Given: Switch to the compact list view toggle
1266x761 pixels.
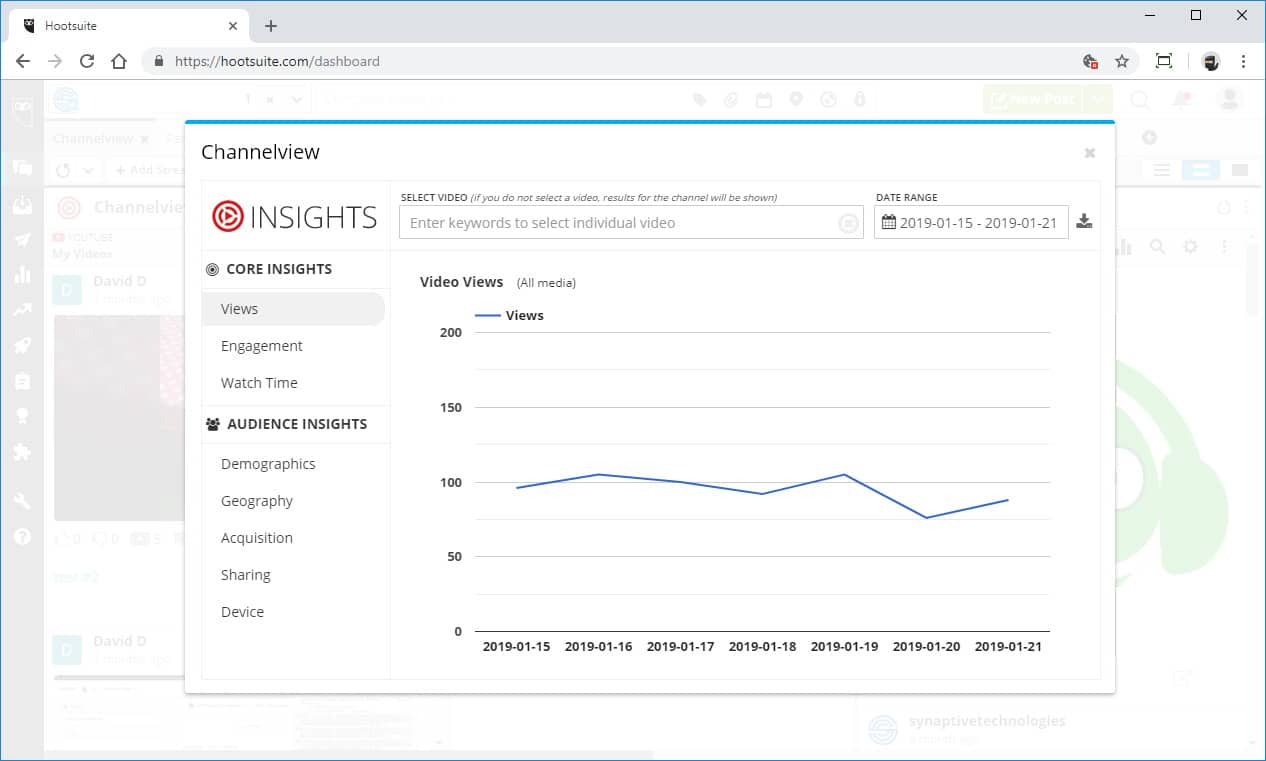Looking at the screenshot, I should (x=1162, y=171).
